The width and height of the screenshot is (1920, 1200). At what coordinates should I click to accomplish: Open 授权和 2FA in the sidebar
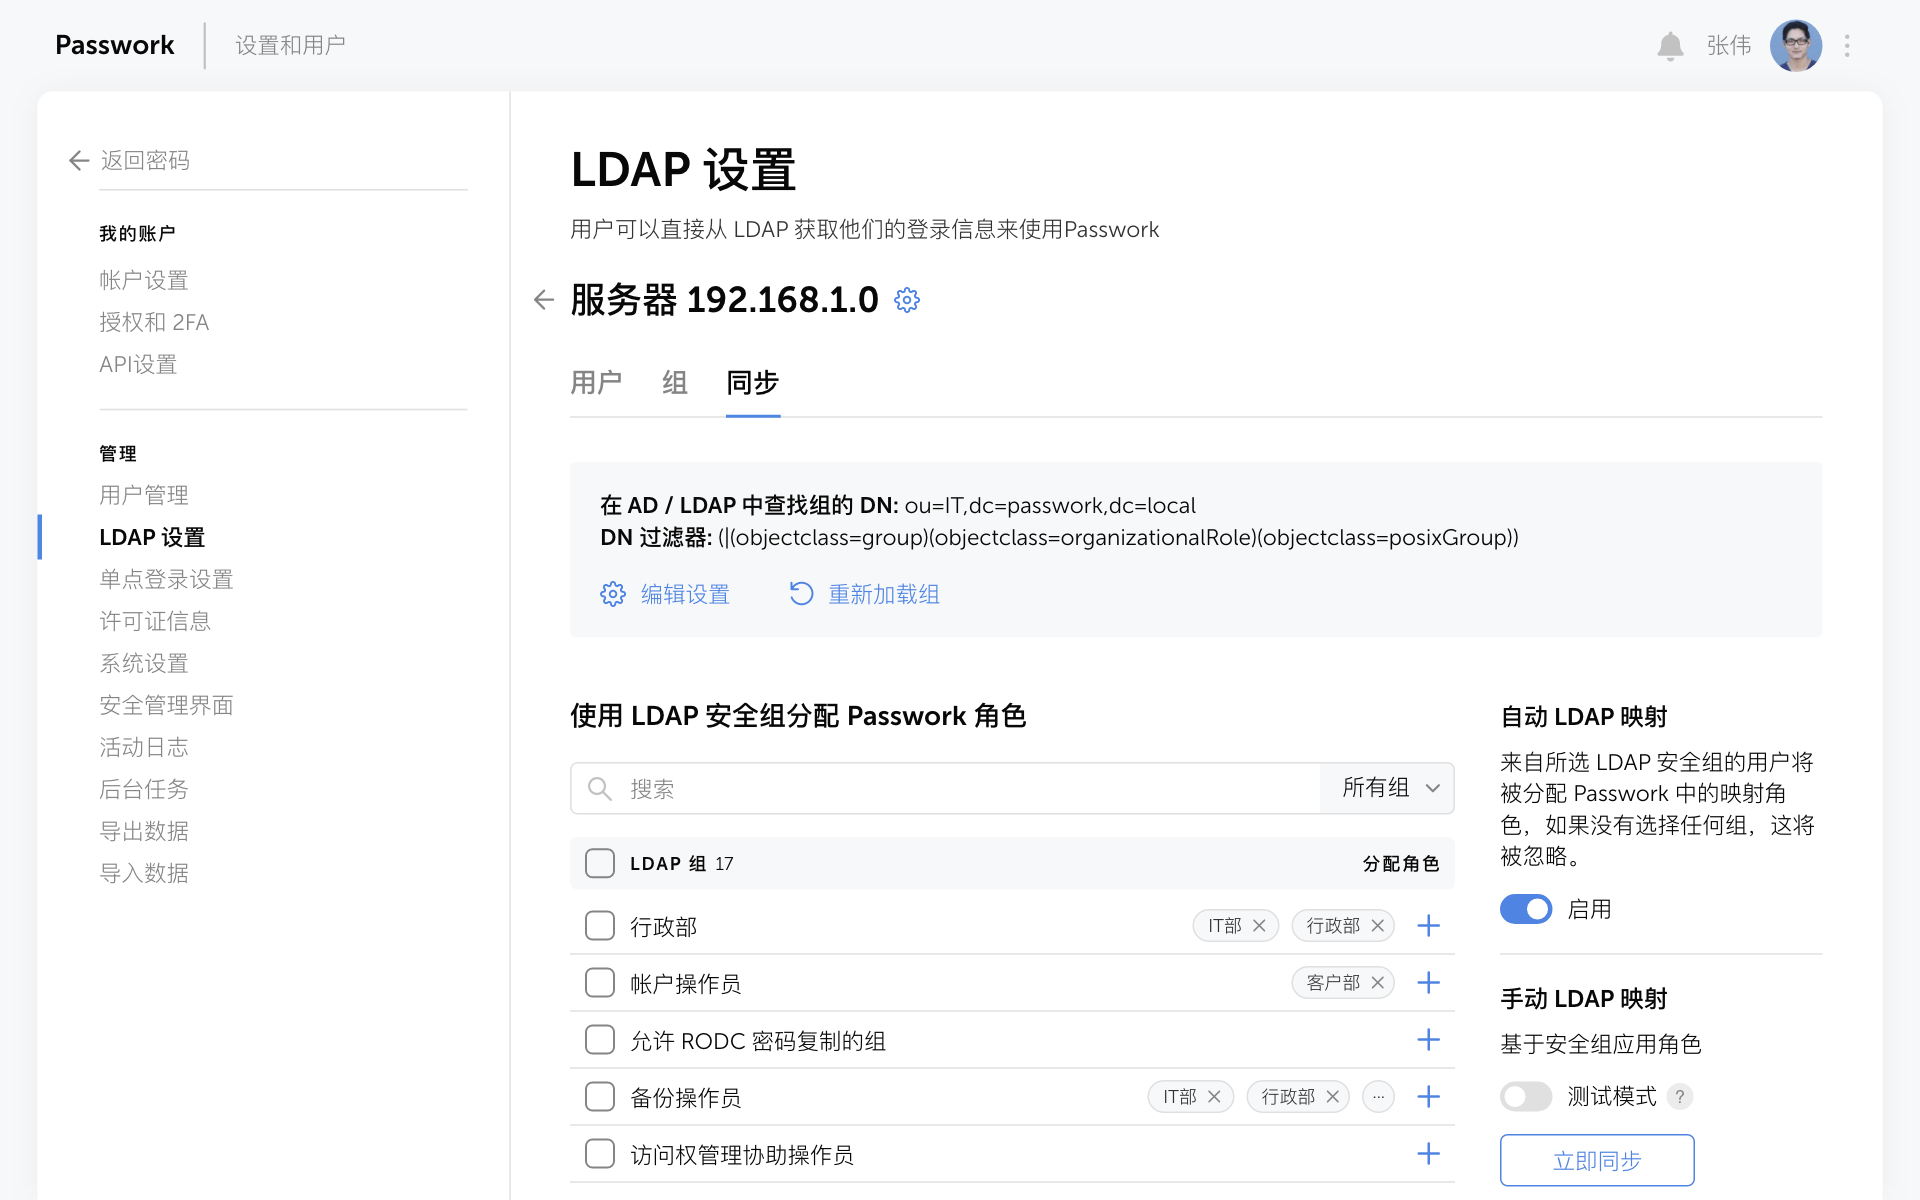pyautogui.click(x=154, y=323)
